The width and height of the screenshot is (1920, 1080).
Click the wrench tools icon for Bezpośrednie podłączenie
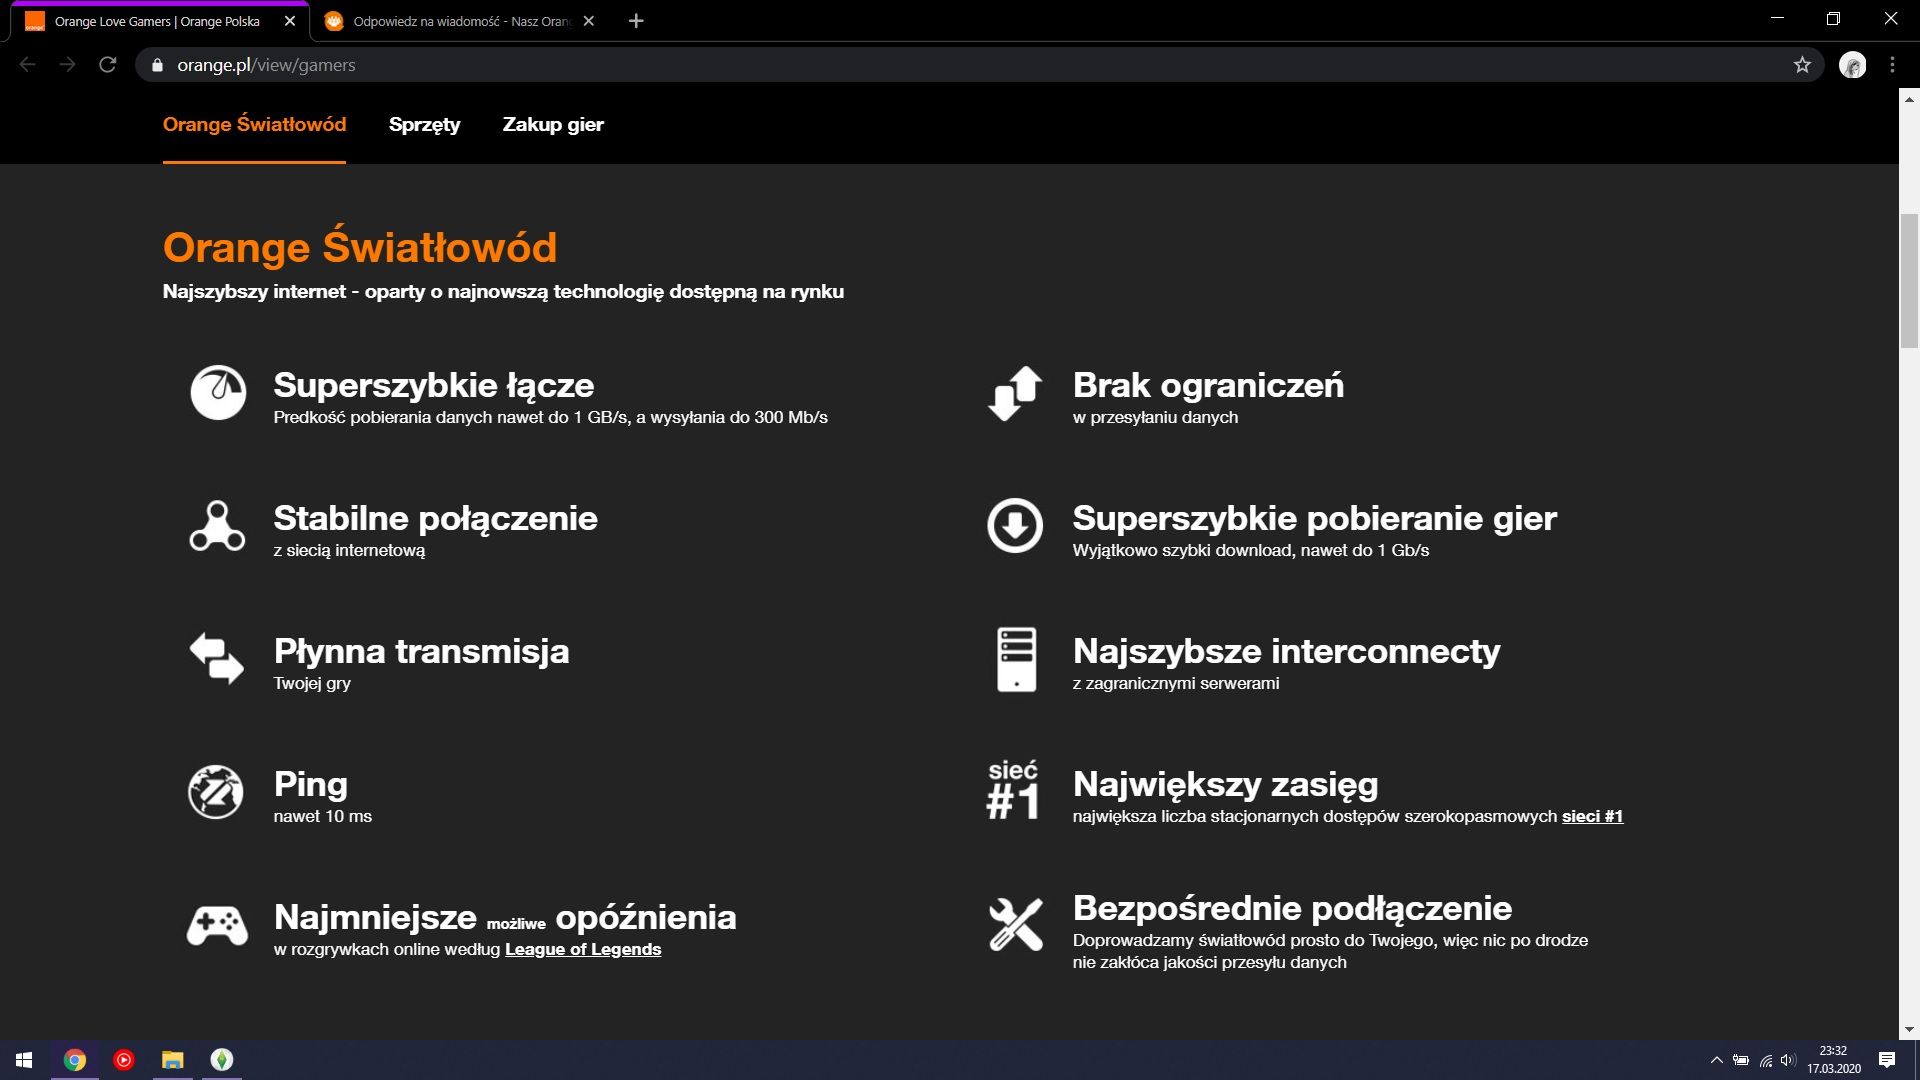click(1015, 924)
